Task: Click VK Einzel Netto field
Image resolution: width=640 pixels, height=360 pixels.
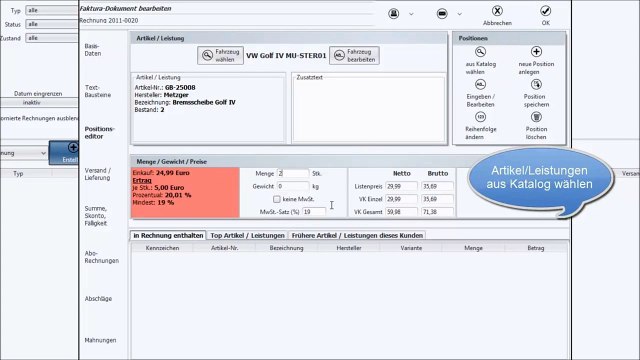Action: 402,199
